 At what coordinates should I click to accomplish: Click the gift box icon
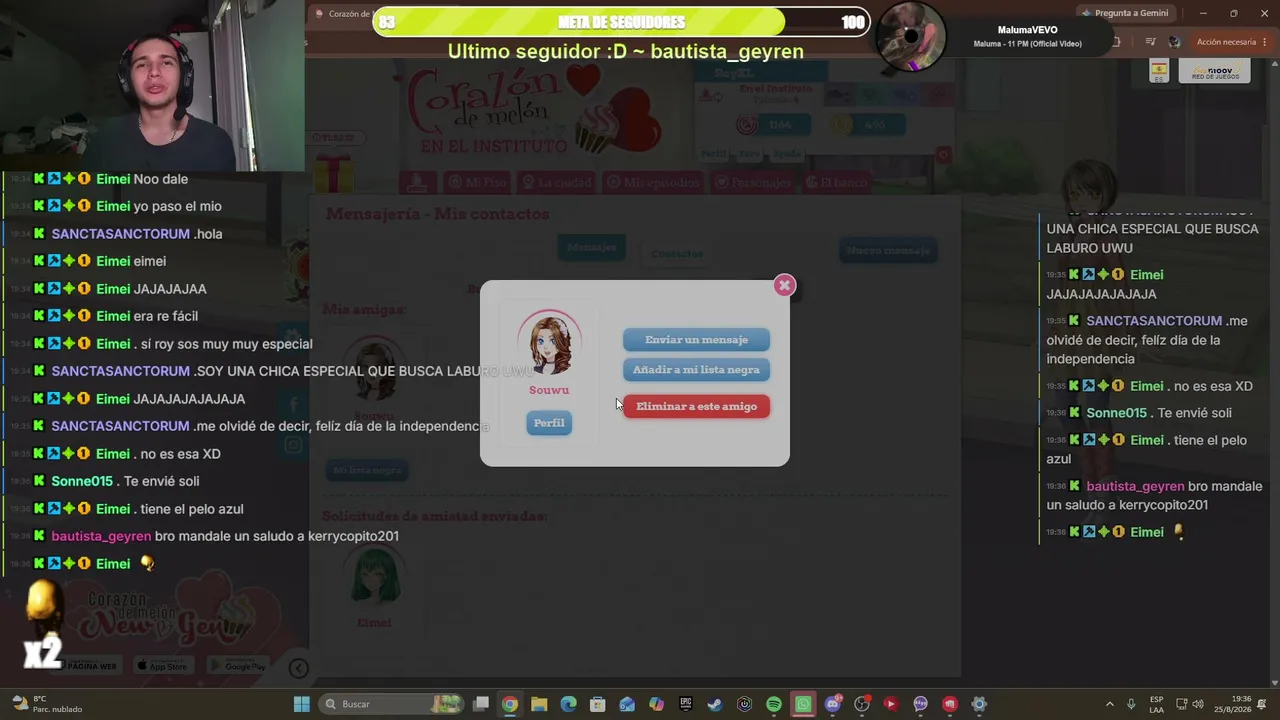334,172
